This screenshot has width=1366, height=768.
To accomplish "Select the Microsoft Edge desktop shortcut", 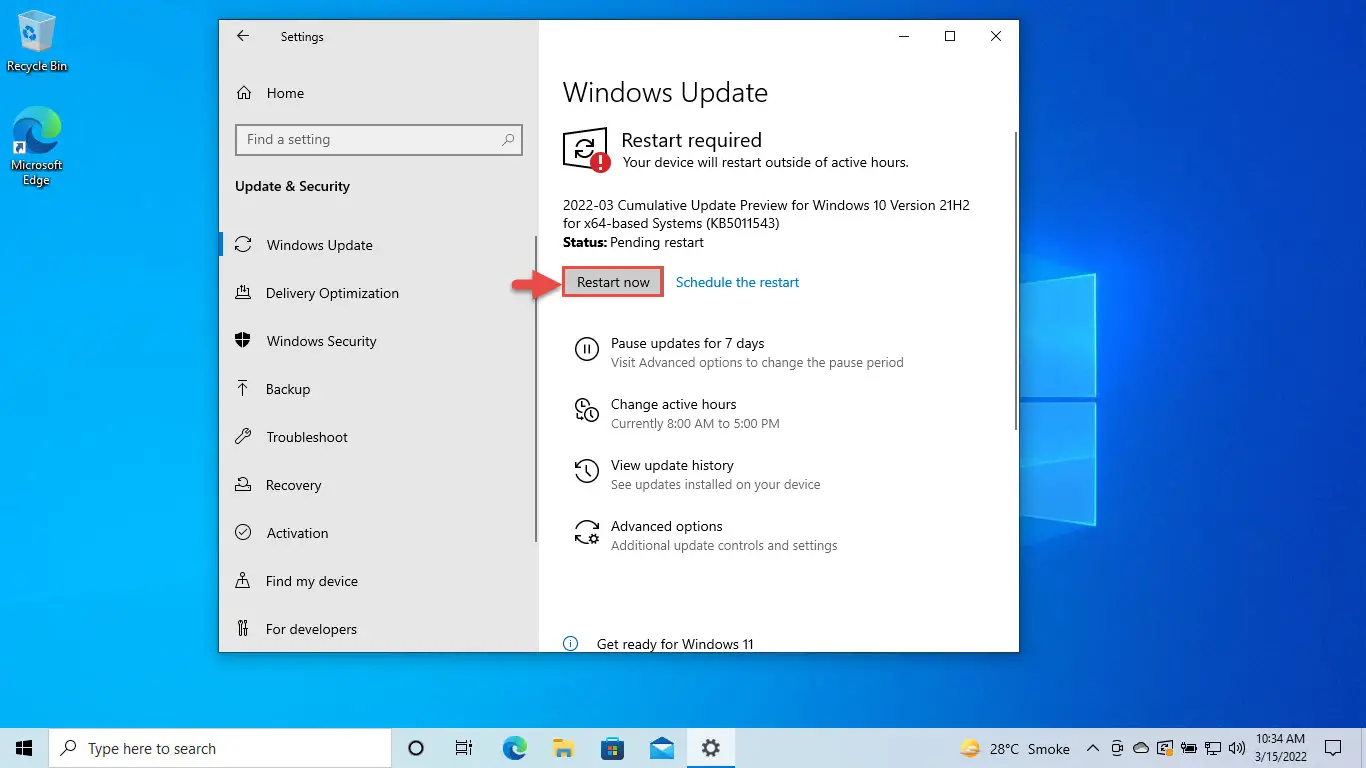I will [37, 147].
